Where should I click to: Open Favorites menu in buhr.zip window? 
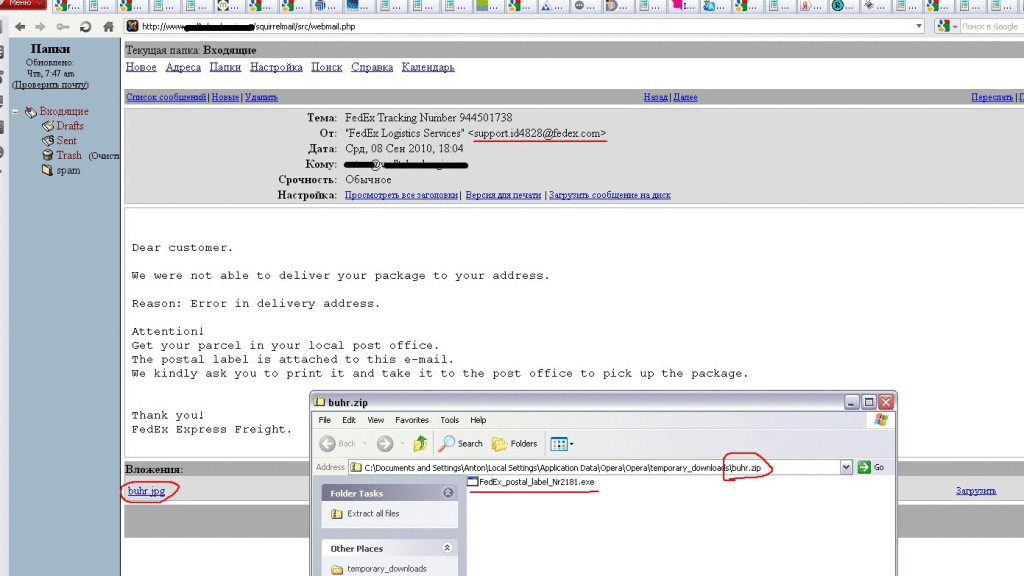411,420
